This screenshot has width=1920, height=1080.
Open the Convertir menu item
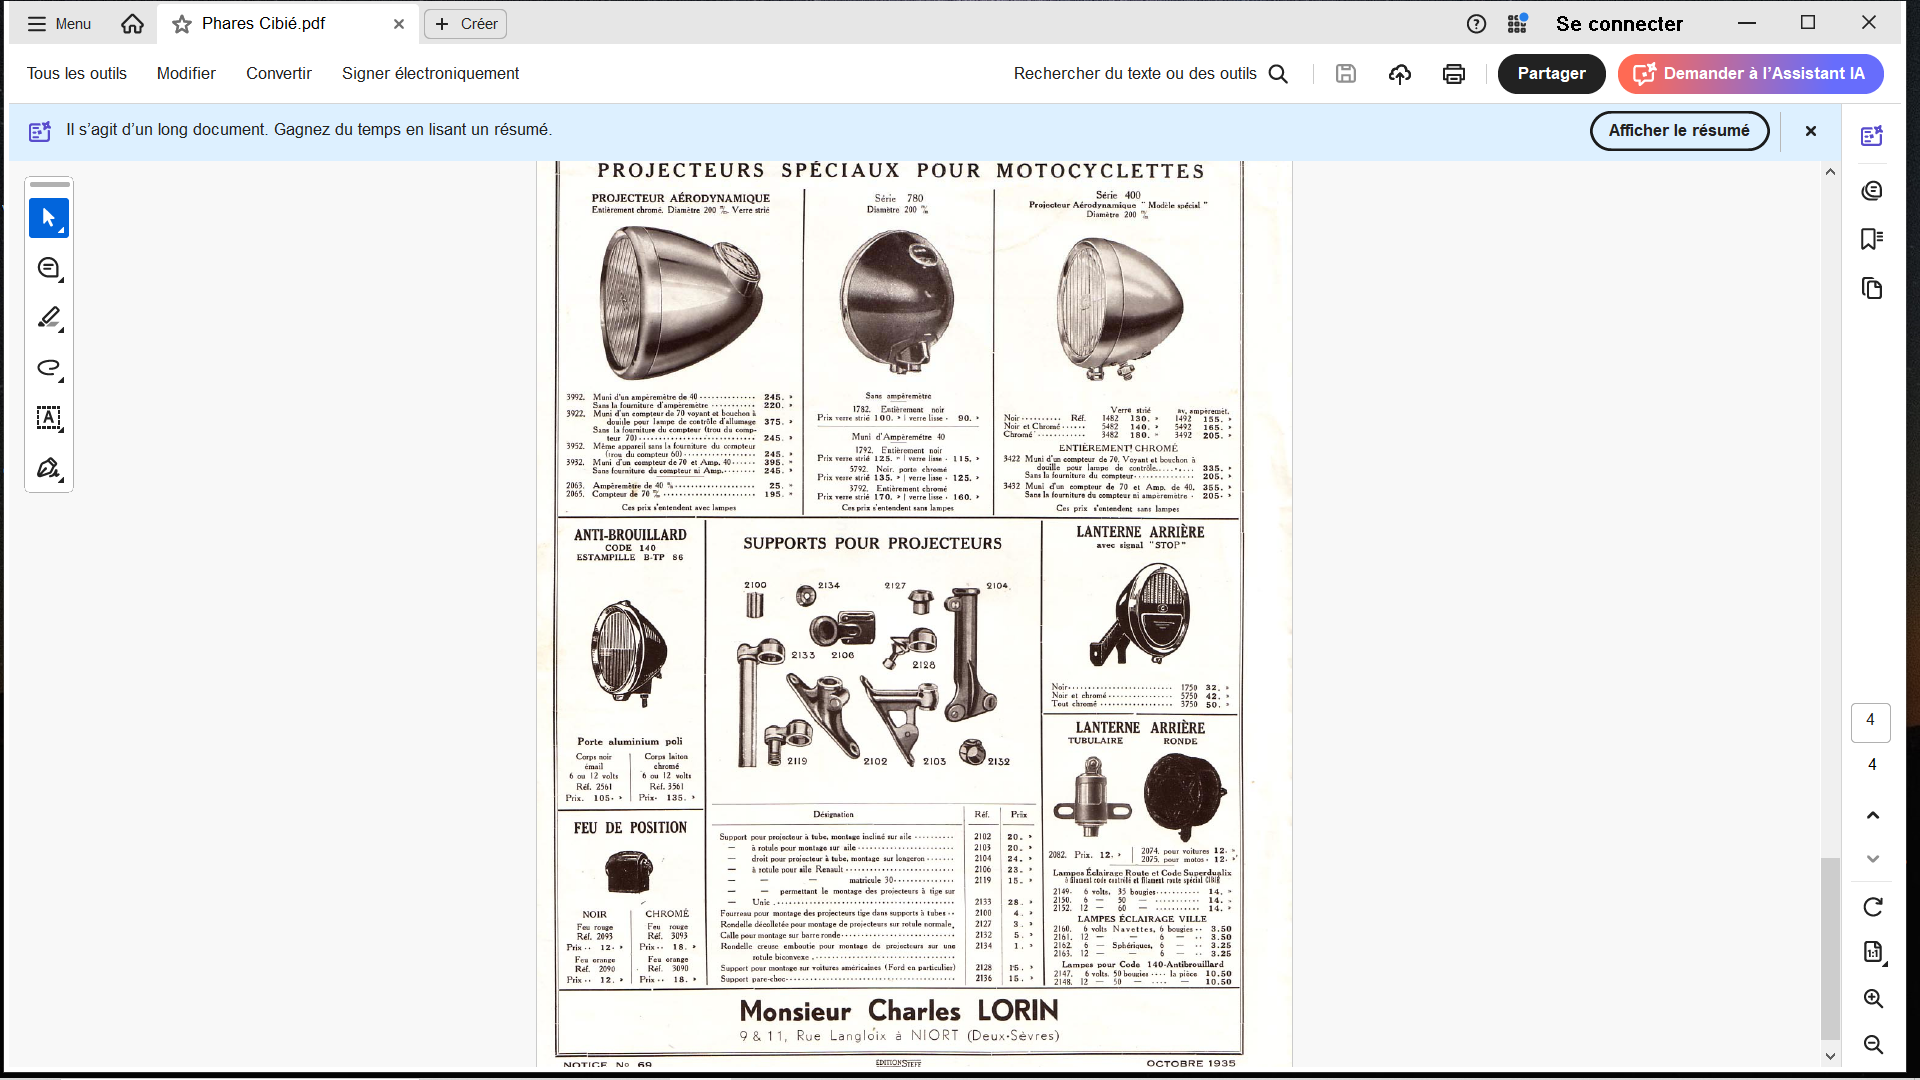(278, 74)
